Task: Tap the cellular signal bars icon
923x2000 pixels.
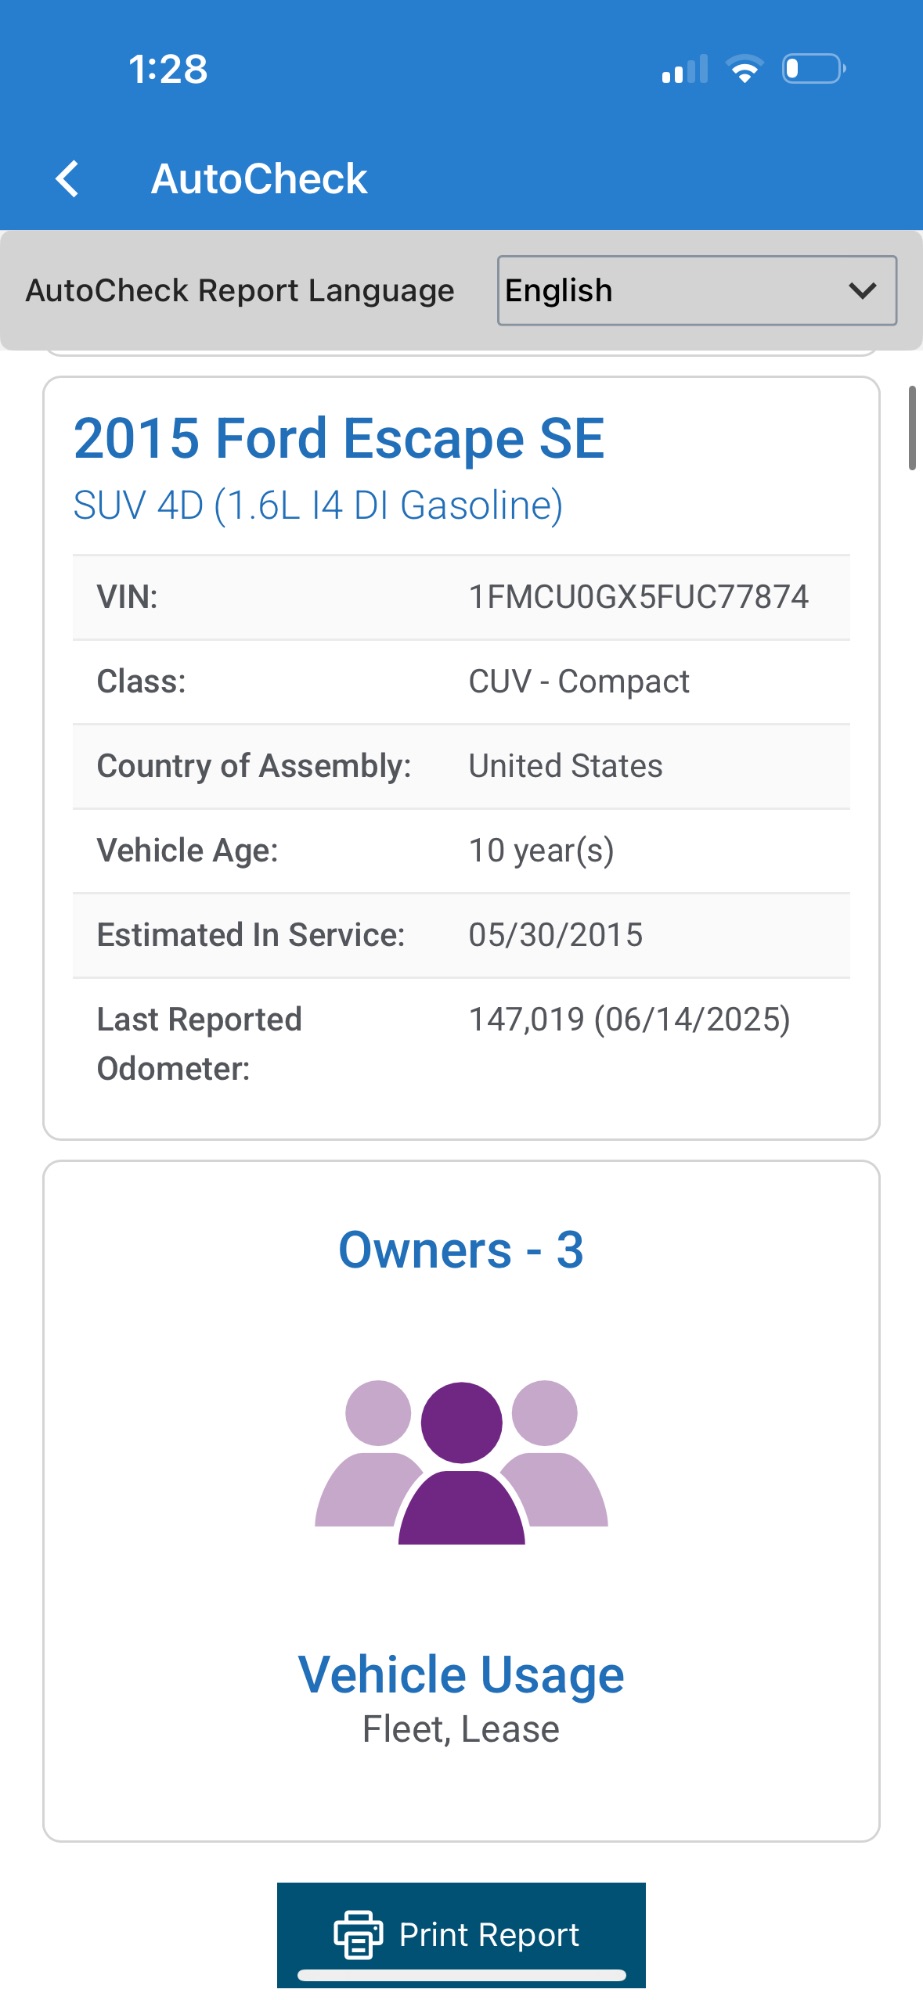Action: tap(685, 69)
